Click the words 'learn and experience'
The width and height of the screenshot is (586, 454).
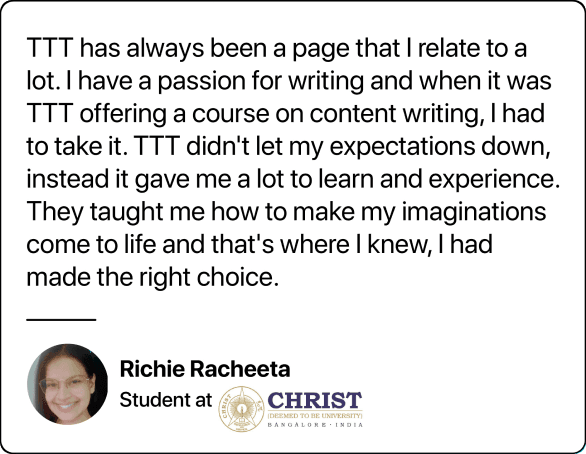439,180
